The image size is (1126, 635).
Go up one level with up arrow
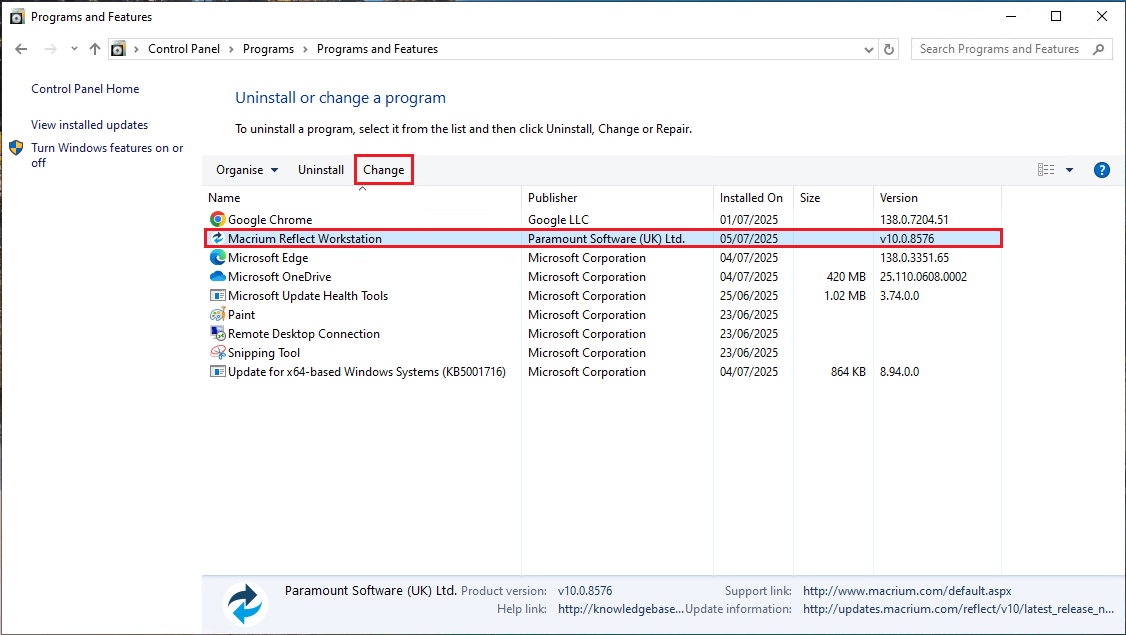click(95, 49)
